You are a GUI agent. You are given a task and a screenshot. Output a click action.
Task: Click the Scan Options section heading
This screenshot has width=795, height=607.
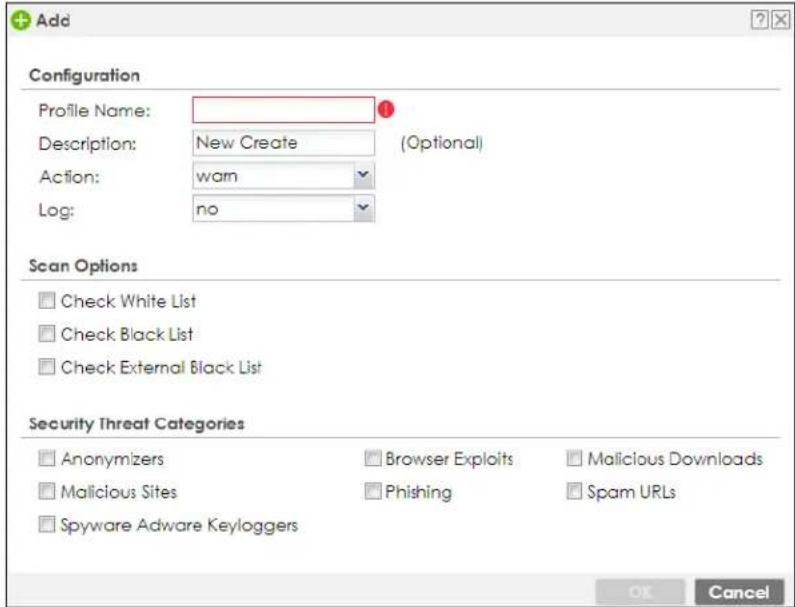point(83,266)
